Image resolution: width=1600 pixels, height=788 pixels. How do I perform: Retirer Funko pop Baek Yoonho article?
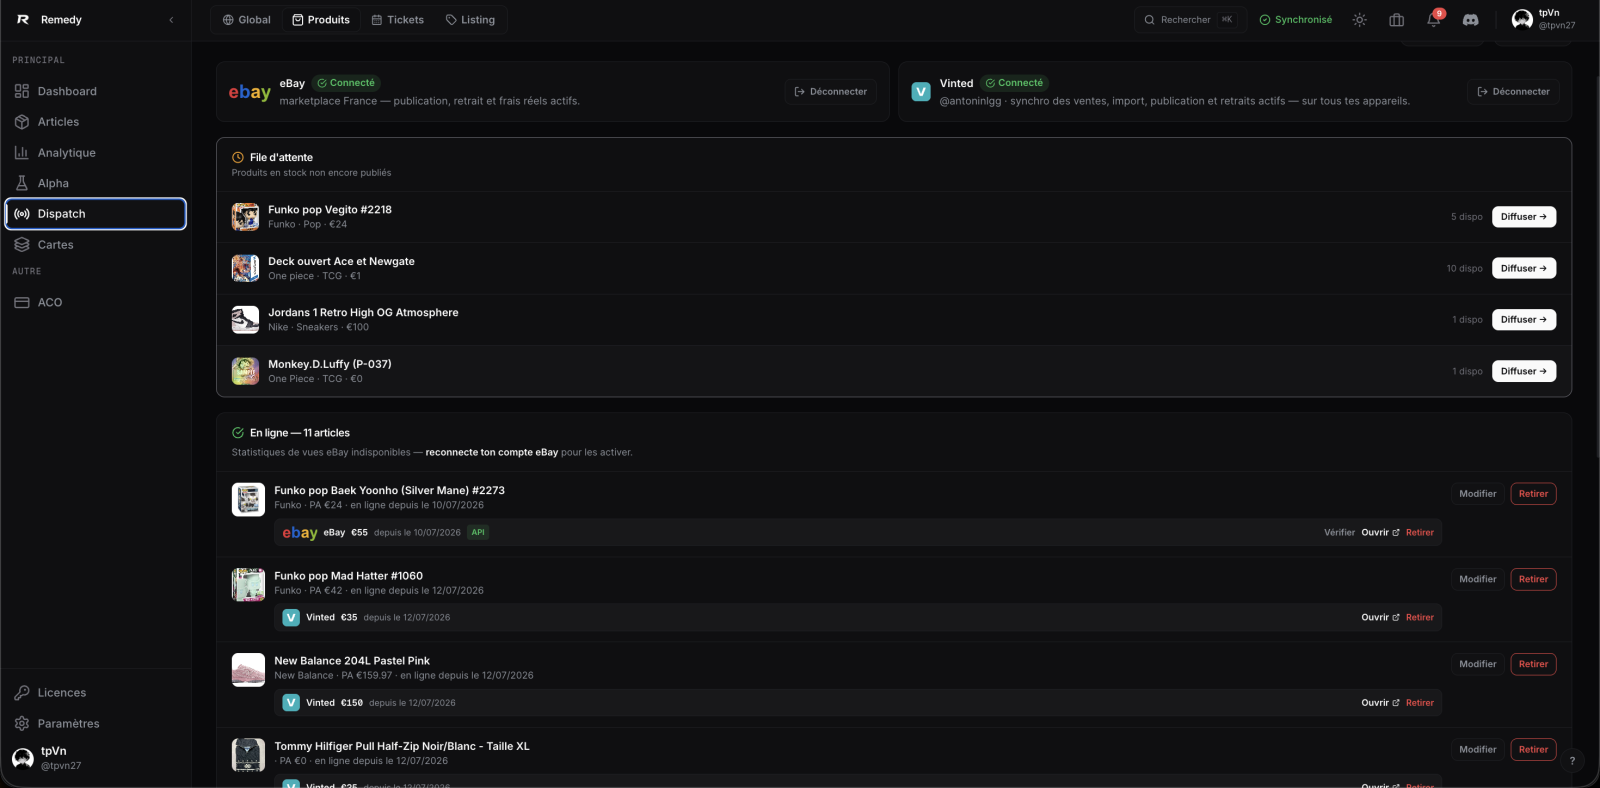1533,494
